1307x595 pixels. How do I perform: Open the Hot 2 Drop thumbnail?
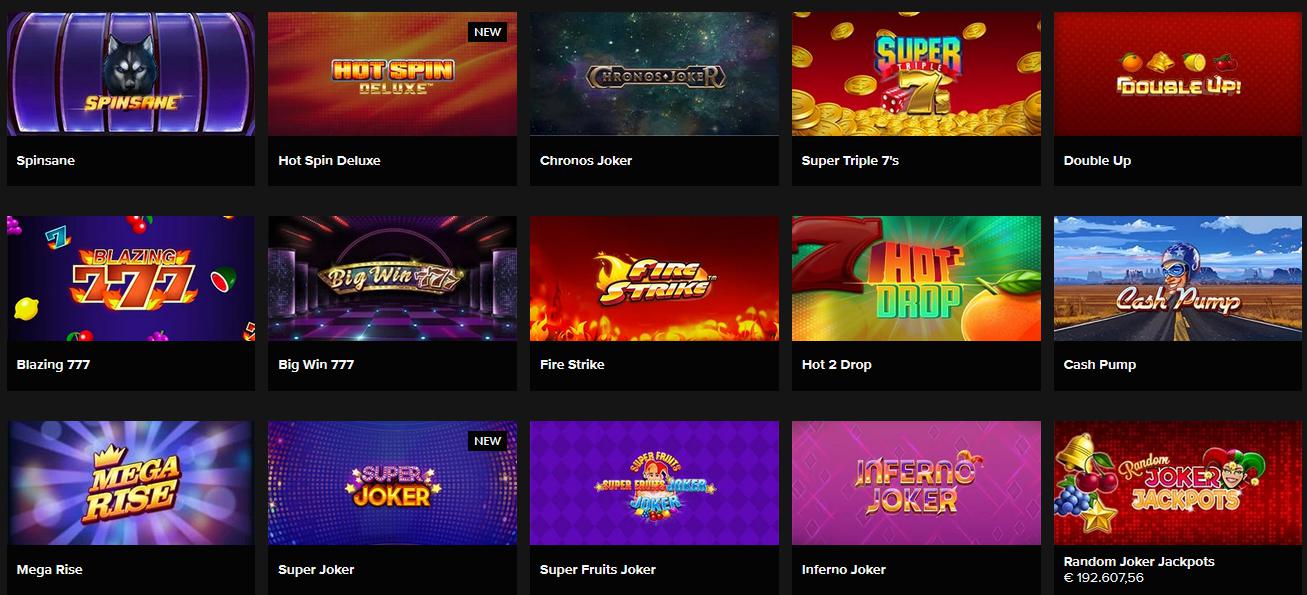pos(916,278)
